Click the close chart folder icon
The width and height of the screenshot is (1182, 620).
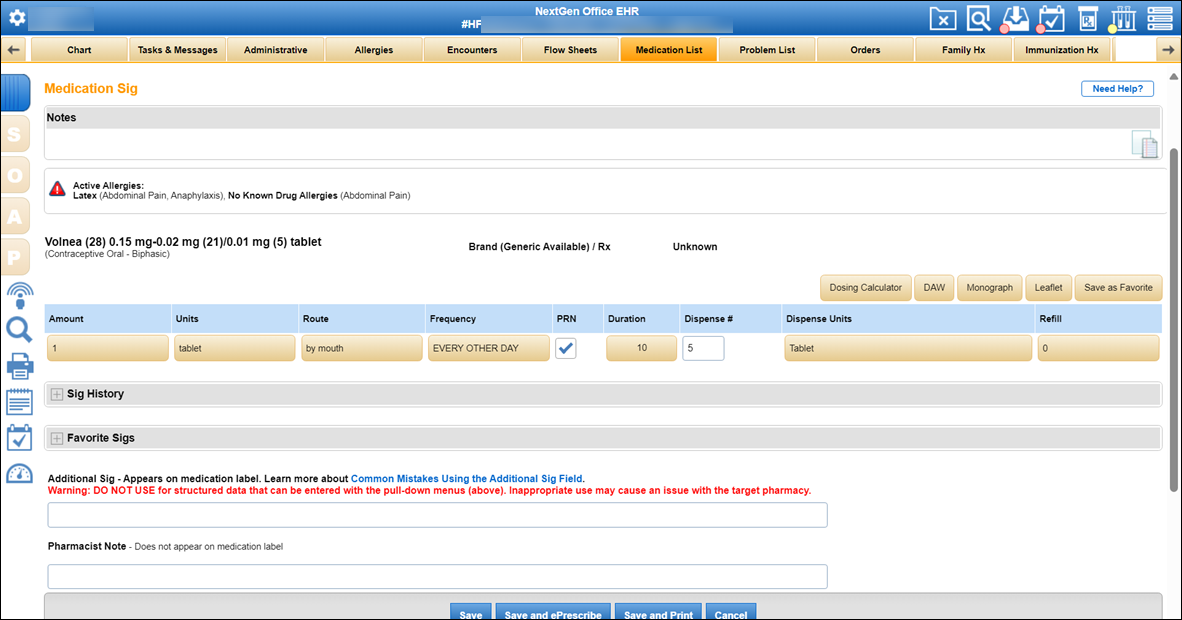[x=942, y=18]
